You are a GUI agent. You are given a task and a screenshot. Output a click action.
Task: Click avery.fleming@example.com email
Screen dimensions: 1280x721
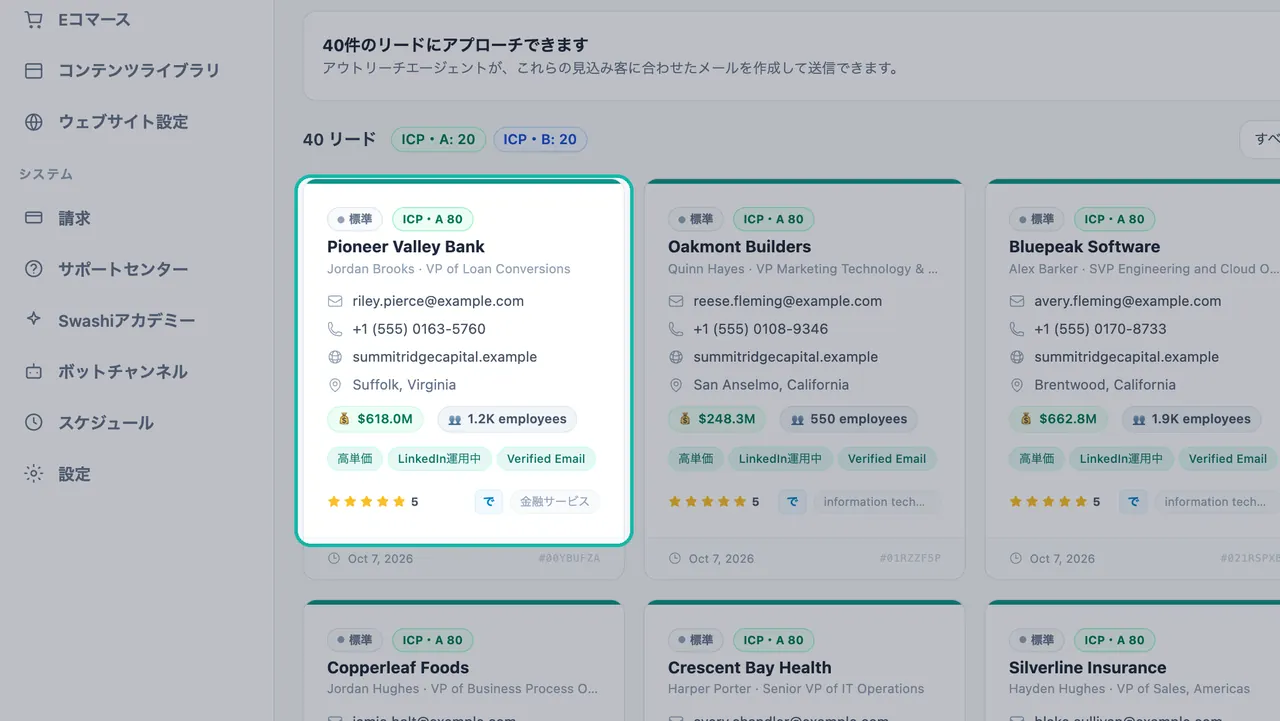point(1128,301)
